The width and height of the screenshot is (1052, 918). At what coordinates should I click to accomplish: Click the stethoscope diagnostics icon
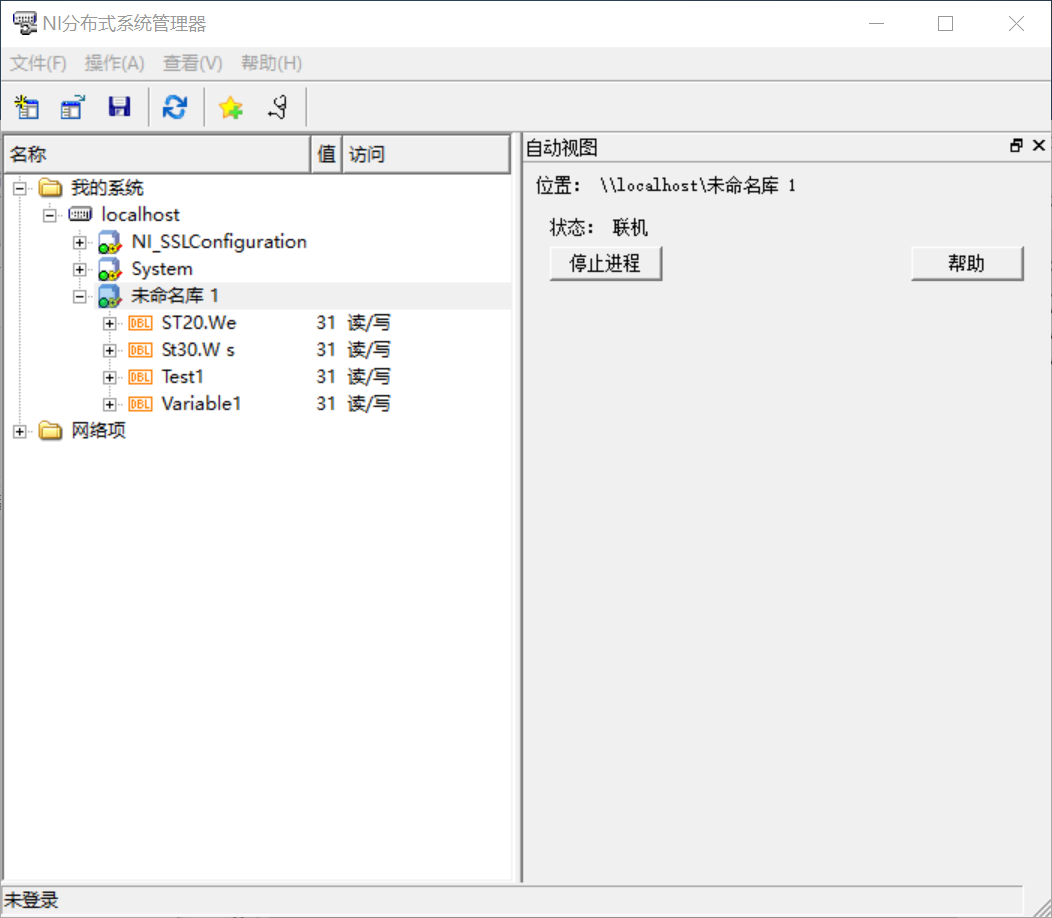click(x=278, y=107)
